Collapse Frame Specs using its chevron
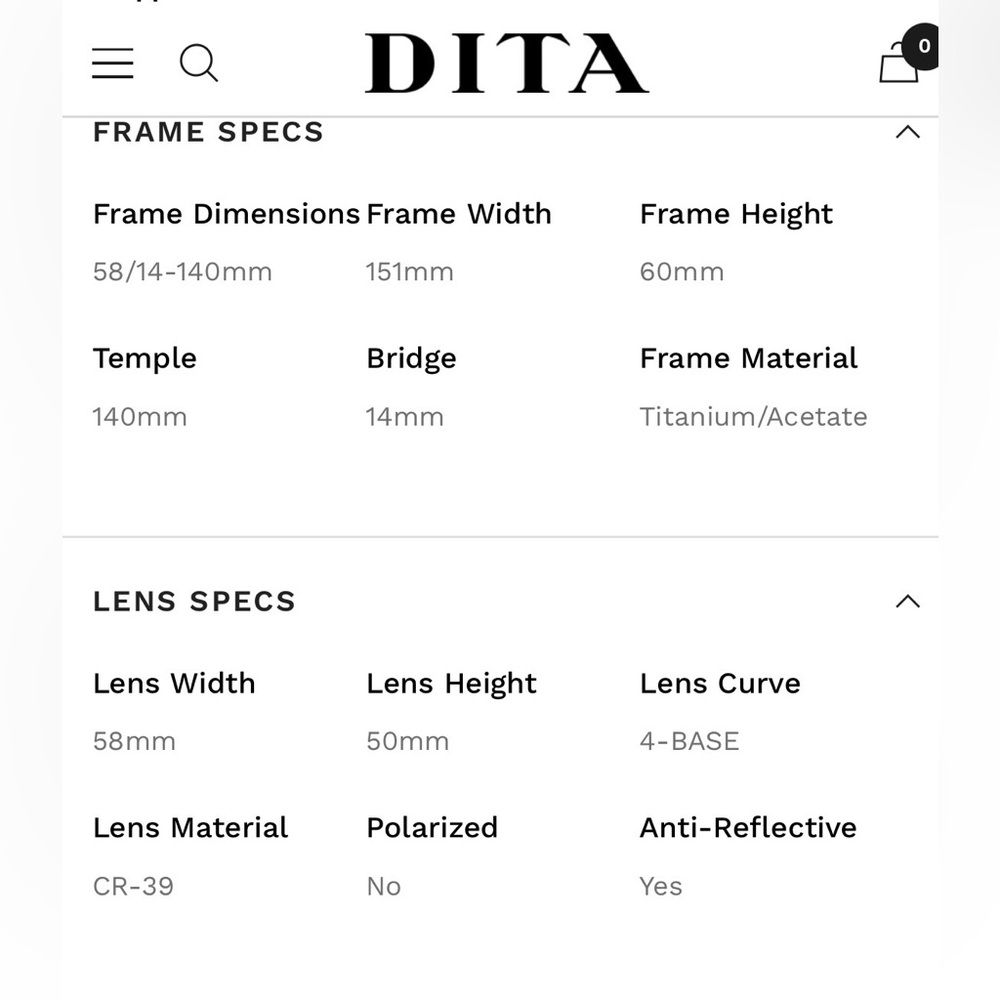Image resolution: width=1000 pixels, height=1000 pixels. 907,132
